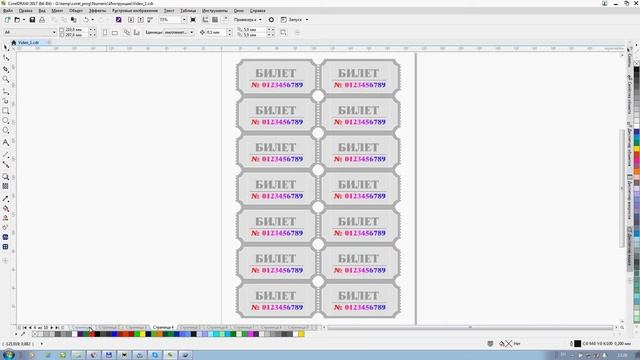This screenshot has width=640, height=360.
Task: Click the Quick customize plus button in toolbox
Action: coord(6,260)
